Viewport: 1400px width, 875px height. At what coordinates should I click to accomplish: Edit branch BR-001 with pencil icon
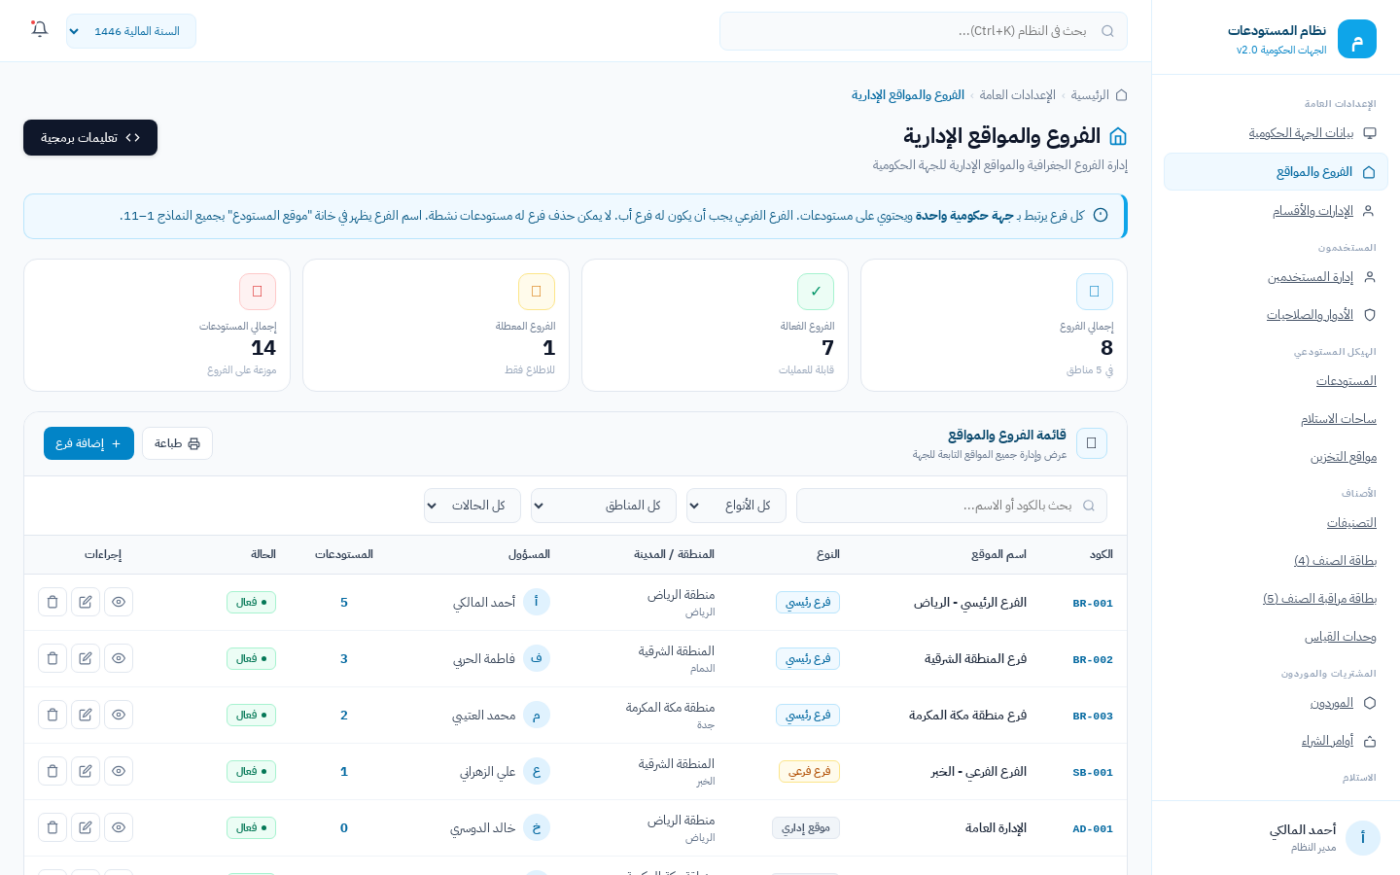(86, 602)
